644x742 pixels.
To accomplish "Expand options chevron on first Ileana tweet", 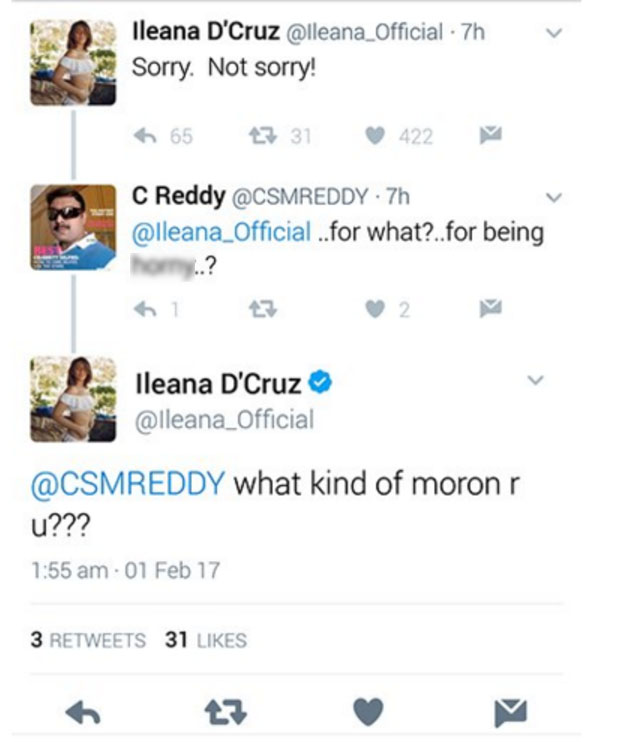I will [556, 33].
